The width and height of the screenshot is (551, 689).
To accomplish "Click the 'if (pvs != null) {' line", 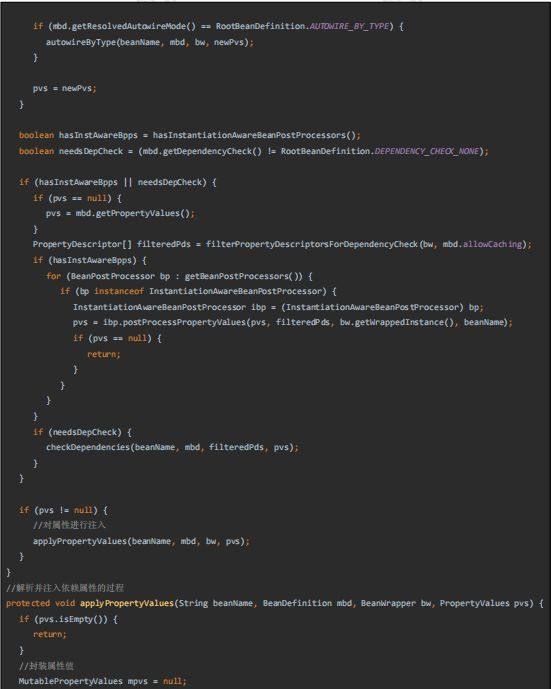I will point(63,510).
